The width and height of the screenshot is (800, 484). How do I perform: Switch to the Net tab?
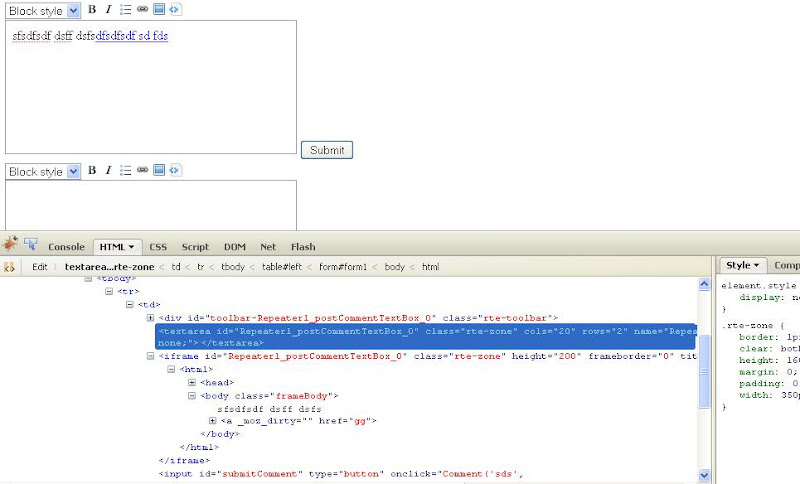[x=268, y=247]
